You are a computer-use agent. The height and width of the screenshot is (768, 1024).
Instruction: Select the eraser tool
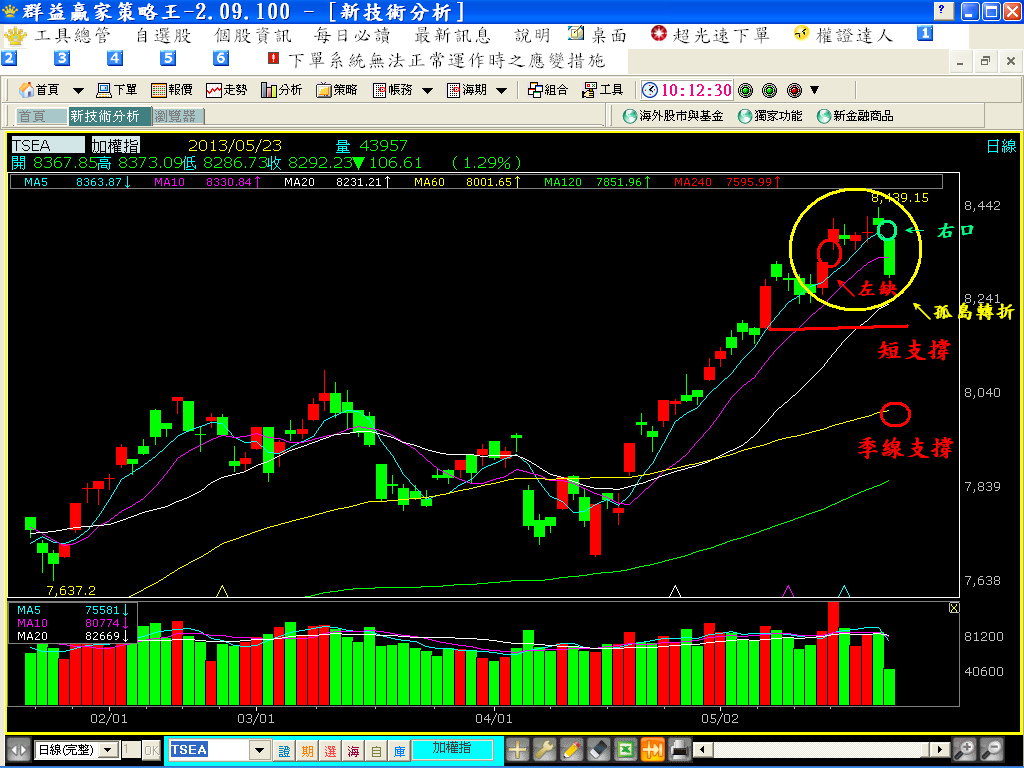coord(598,750)
